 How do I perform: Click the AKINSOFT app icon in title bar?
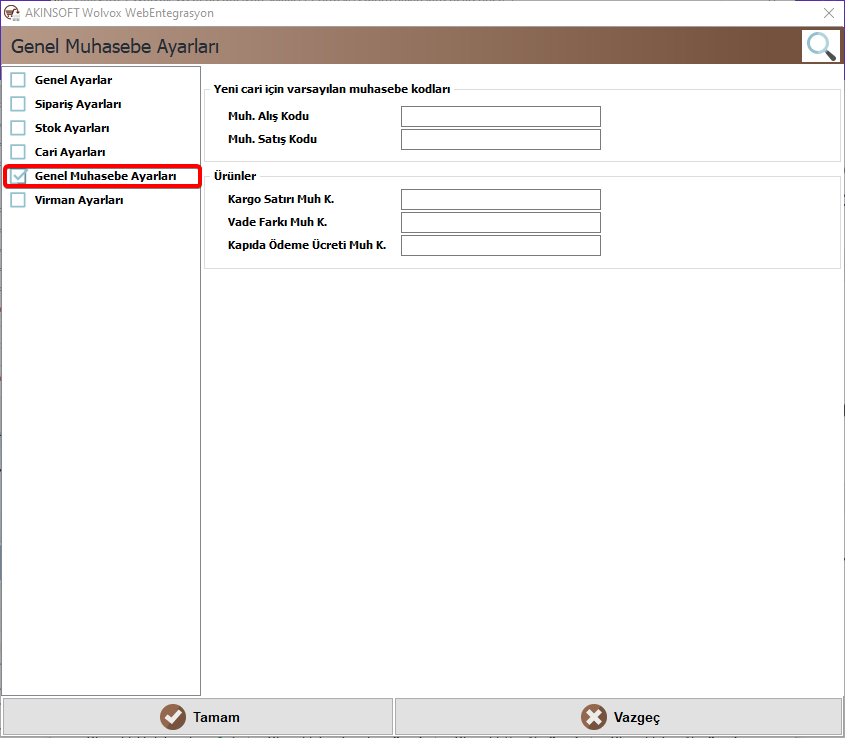coord(12,12)
